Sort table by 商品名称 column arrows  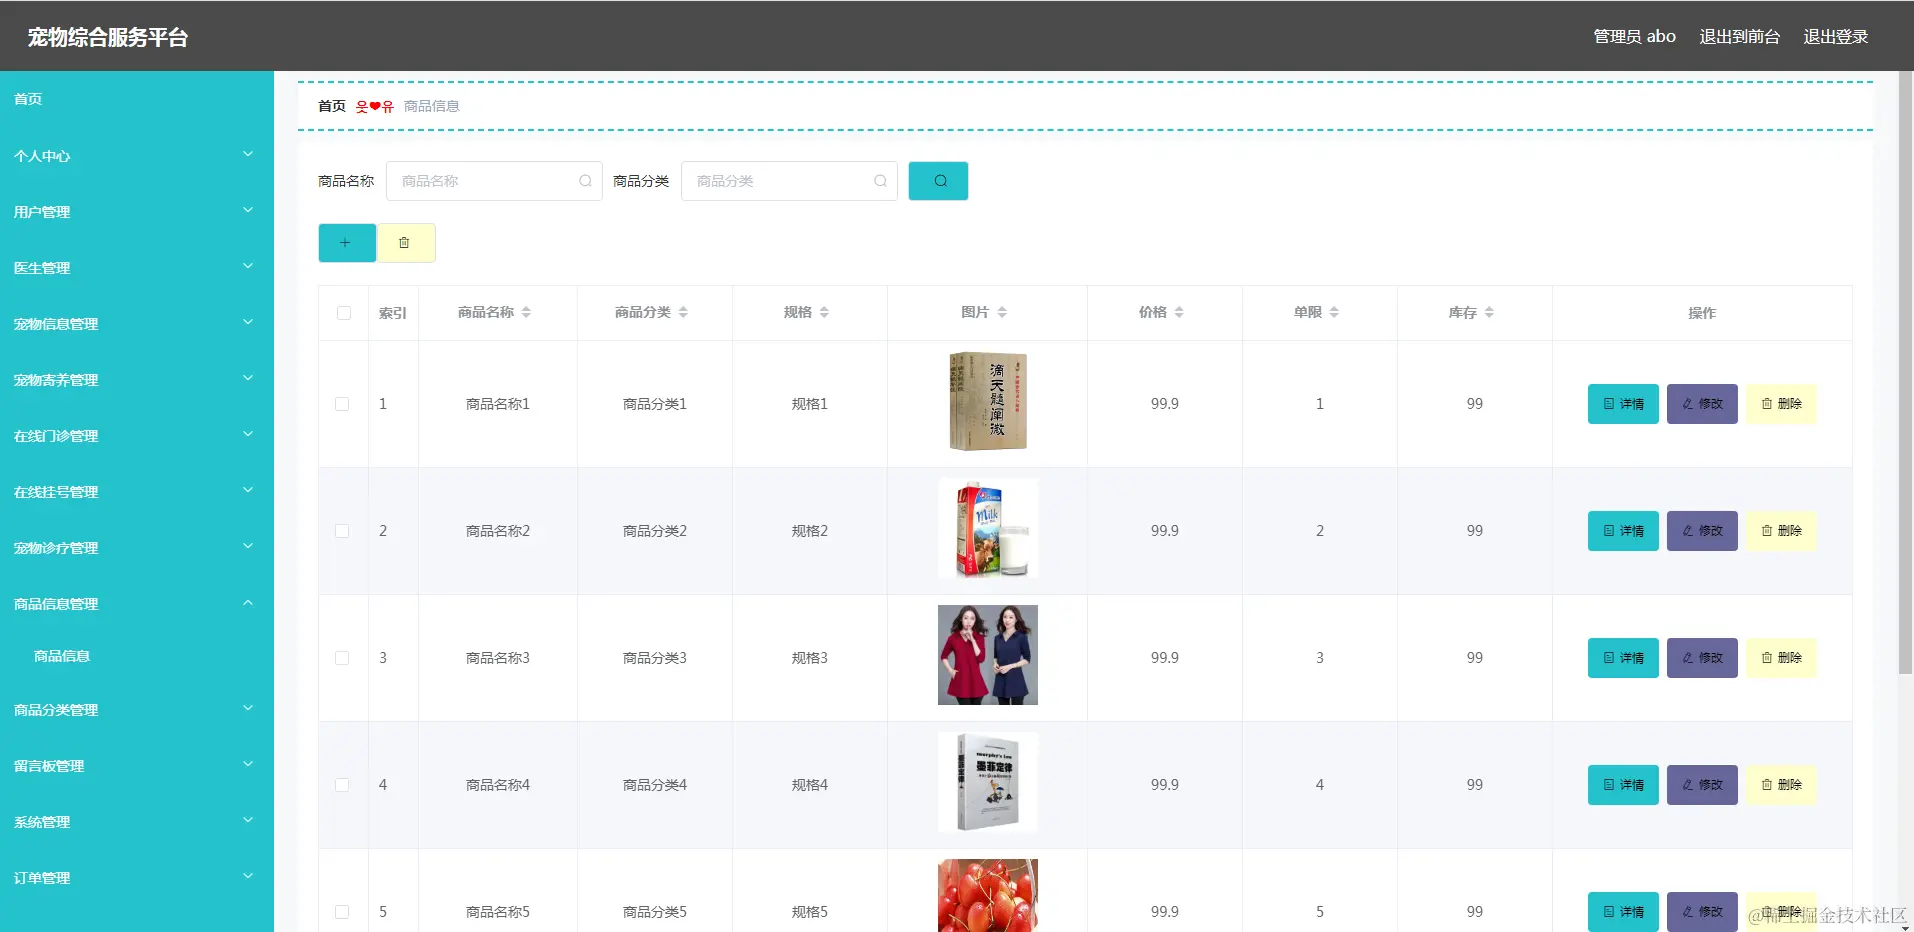point(526,312)
